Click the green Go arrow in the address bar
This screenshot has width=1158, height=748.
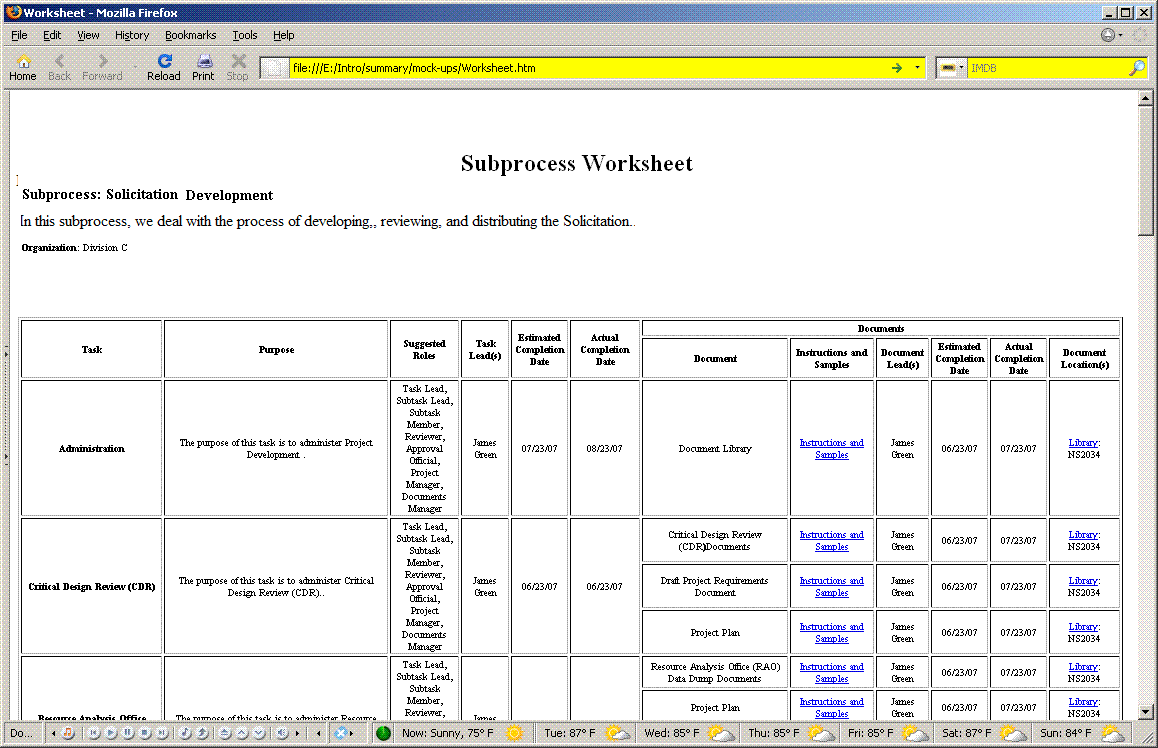click(x=897, y=68)
